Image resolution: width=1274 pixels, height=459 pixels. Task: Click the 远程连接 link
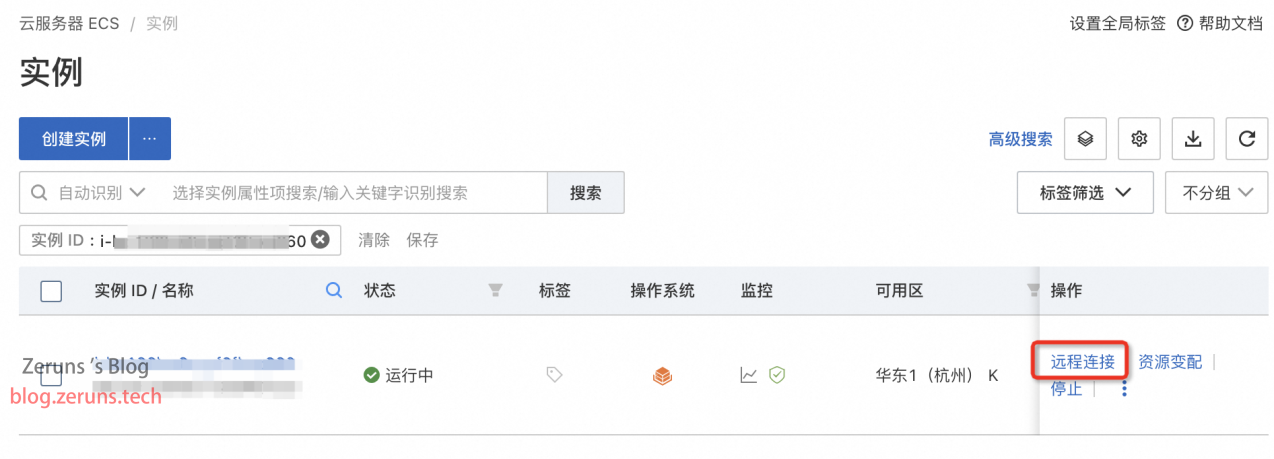tap(1082, 362)
